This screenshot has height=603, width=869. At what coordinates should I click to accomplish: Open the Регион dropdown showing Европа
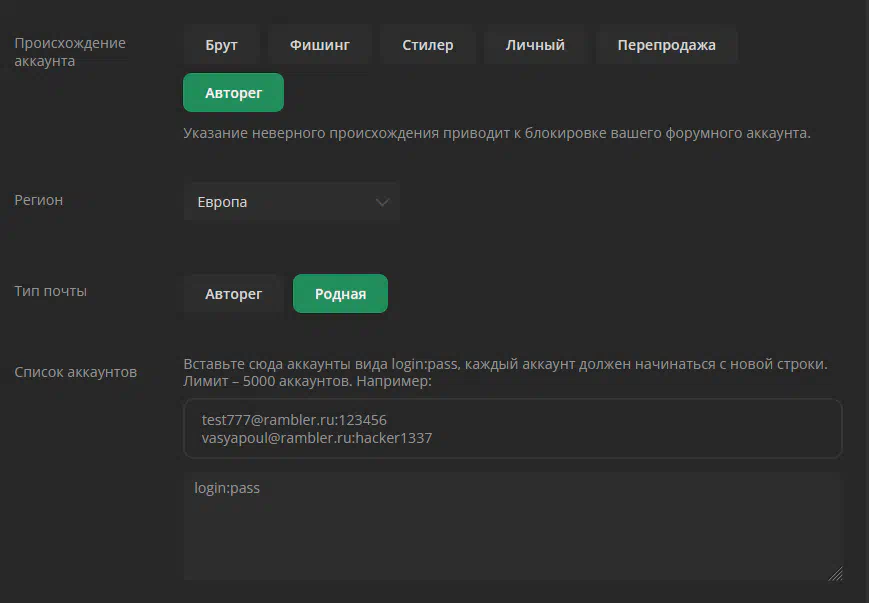point(290,202)
